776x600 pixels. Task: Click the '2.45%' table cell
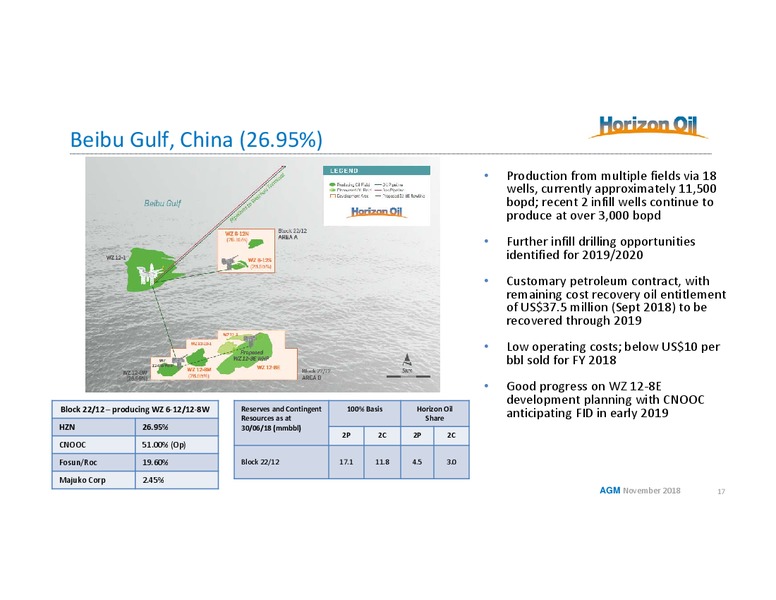177,480
